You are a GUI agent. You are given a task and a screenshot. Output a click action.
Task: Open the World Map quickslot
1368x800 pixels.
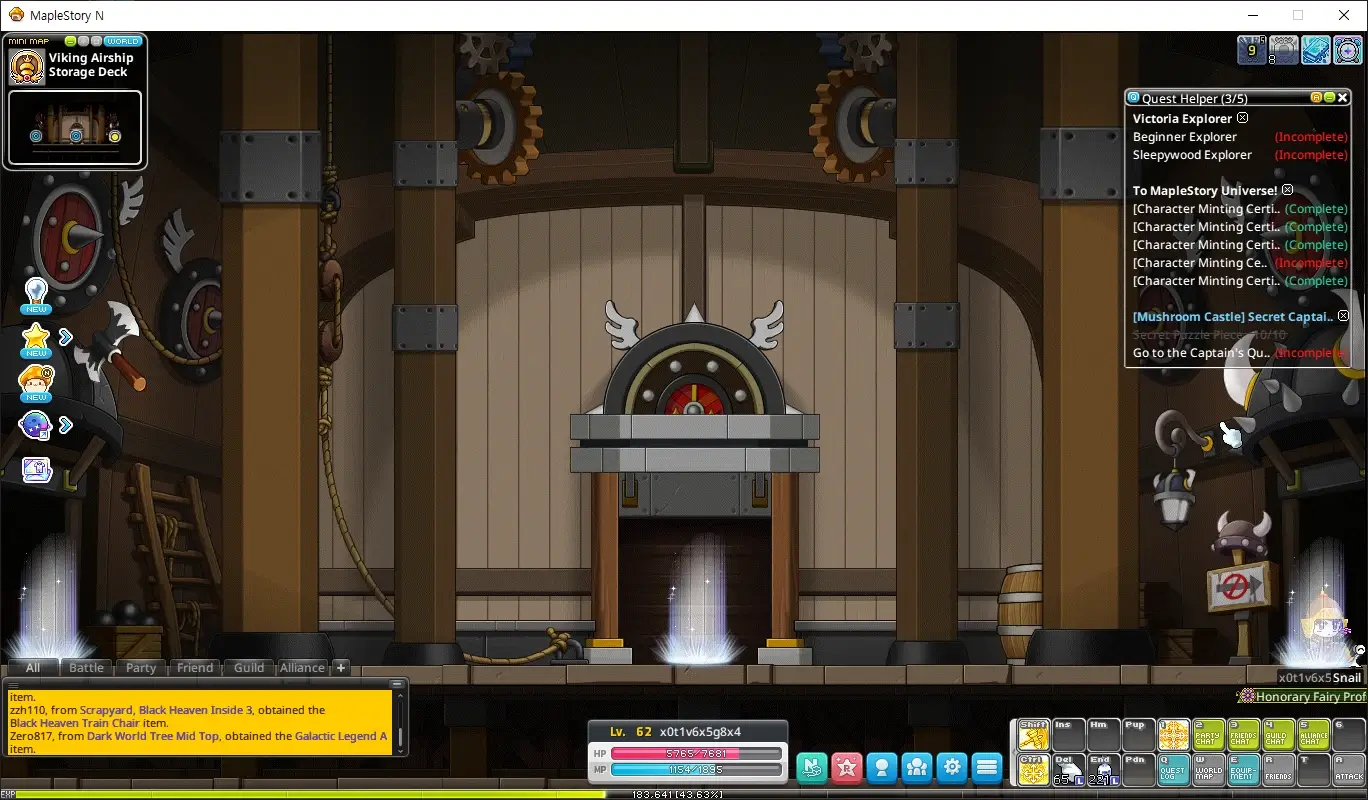(x=1209, y=769)
